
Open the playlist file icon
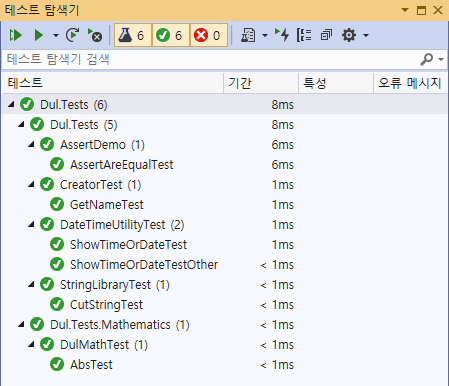tap(248, 35)
